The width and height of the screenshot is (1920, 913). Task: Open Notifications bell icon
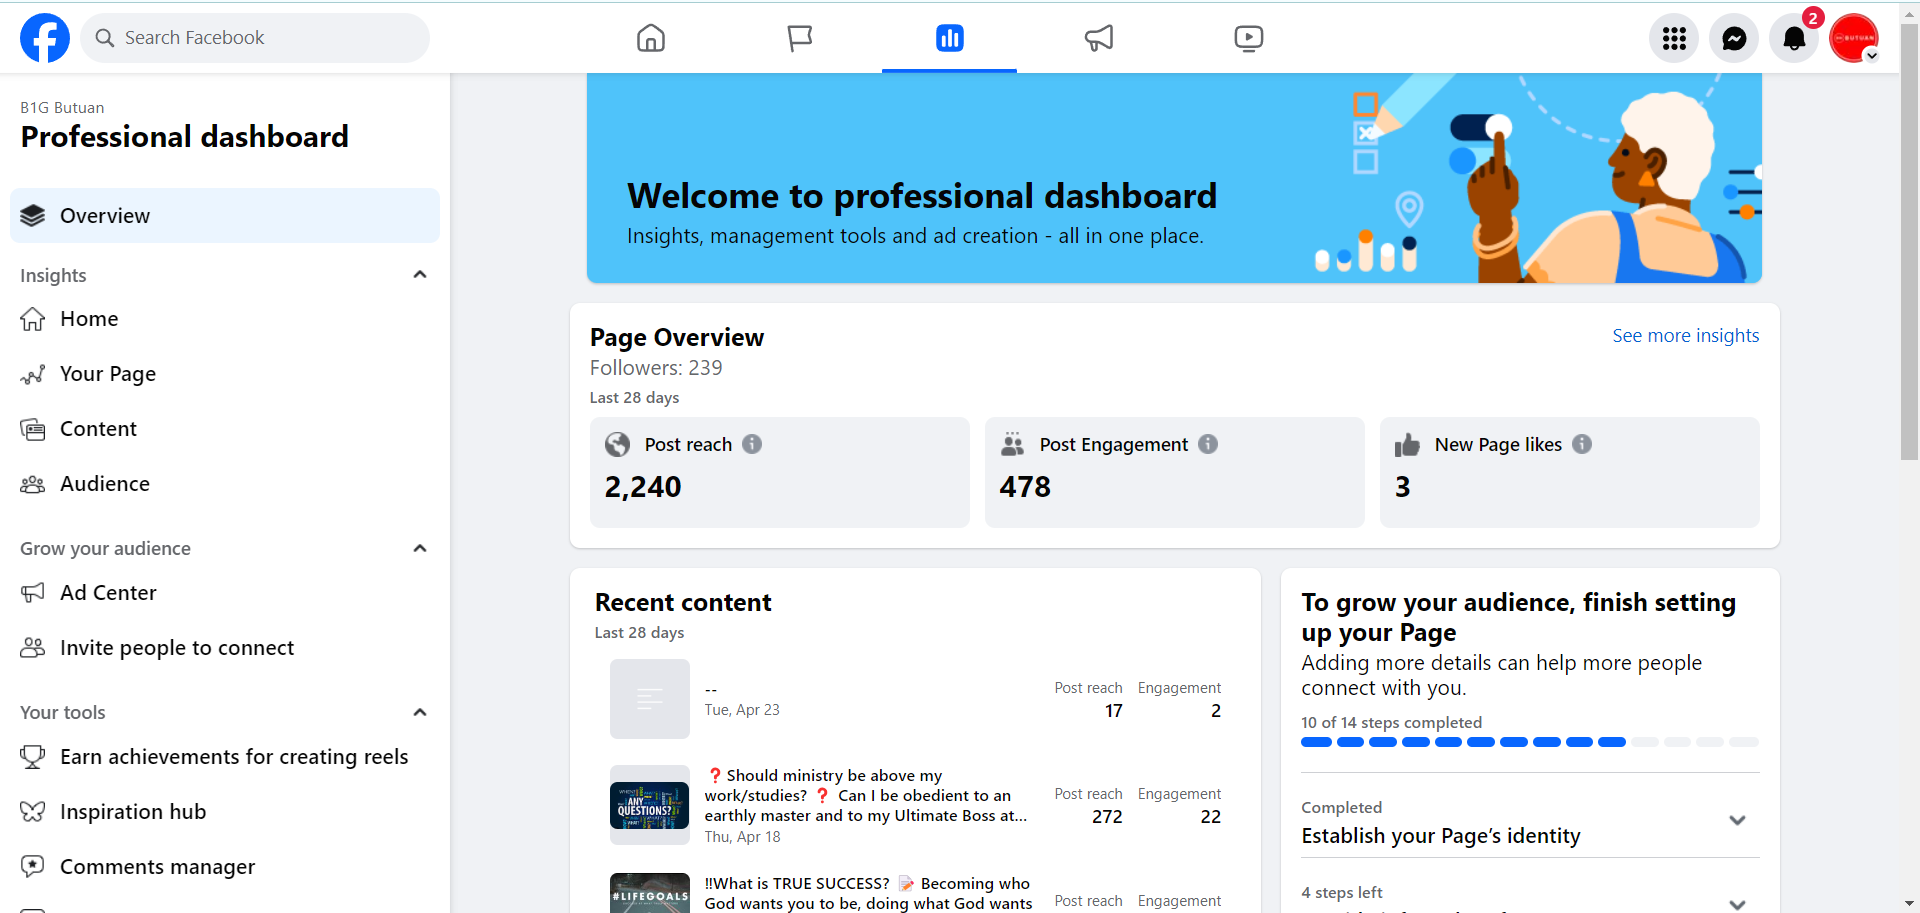(1794, 38)
